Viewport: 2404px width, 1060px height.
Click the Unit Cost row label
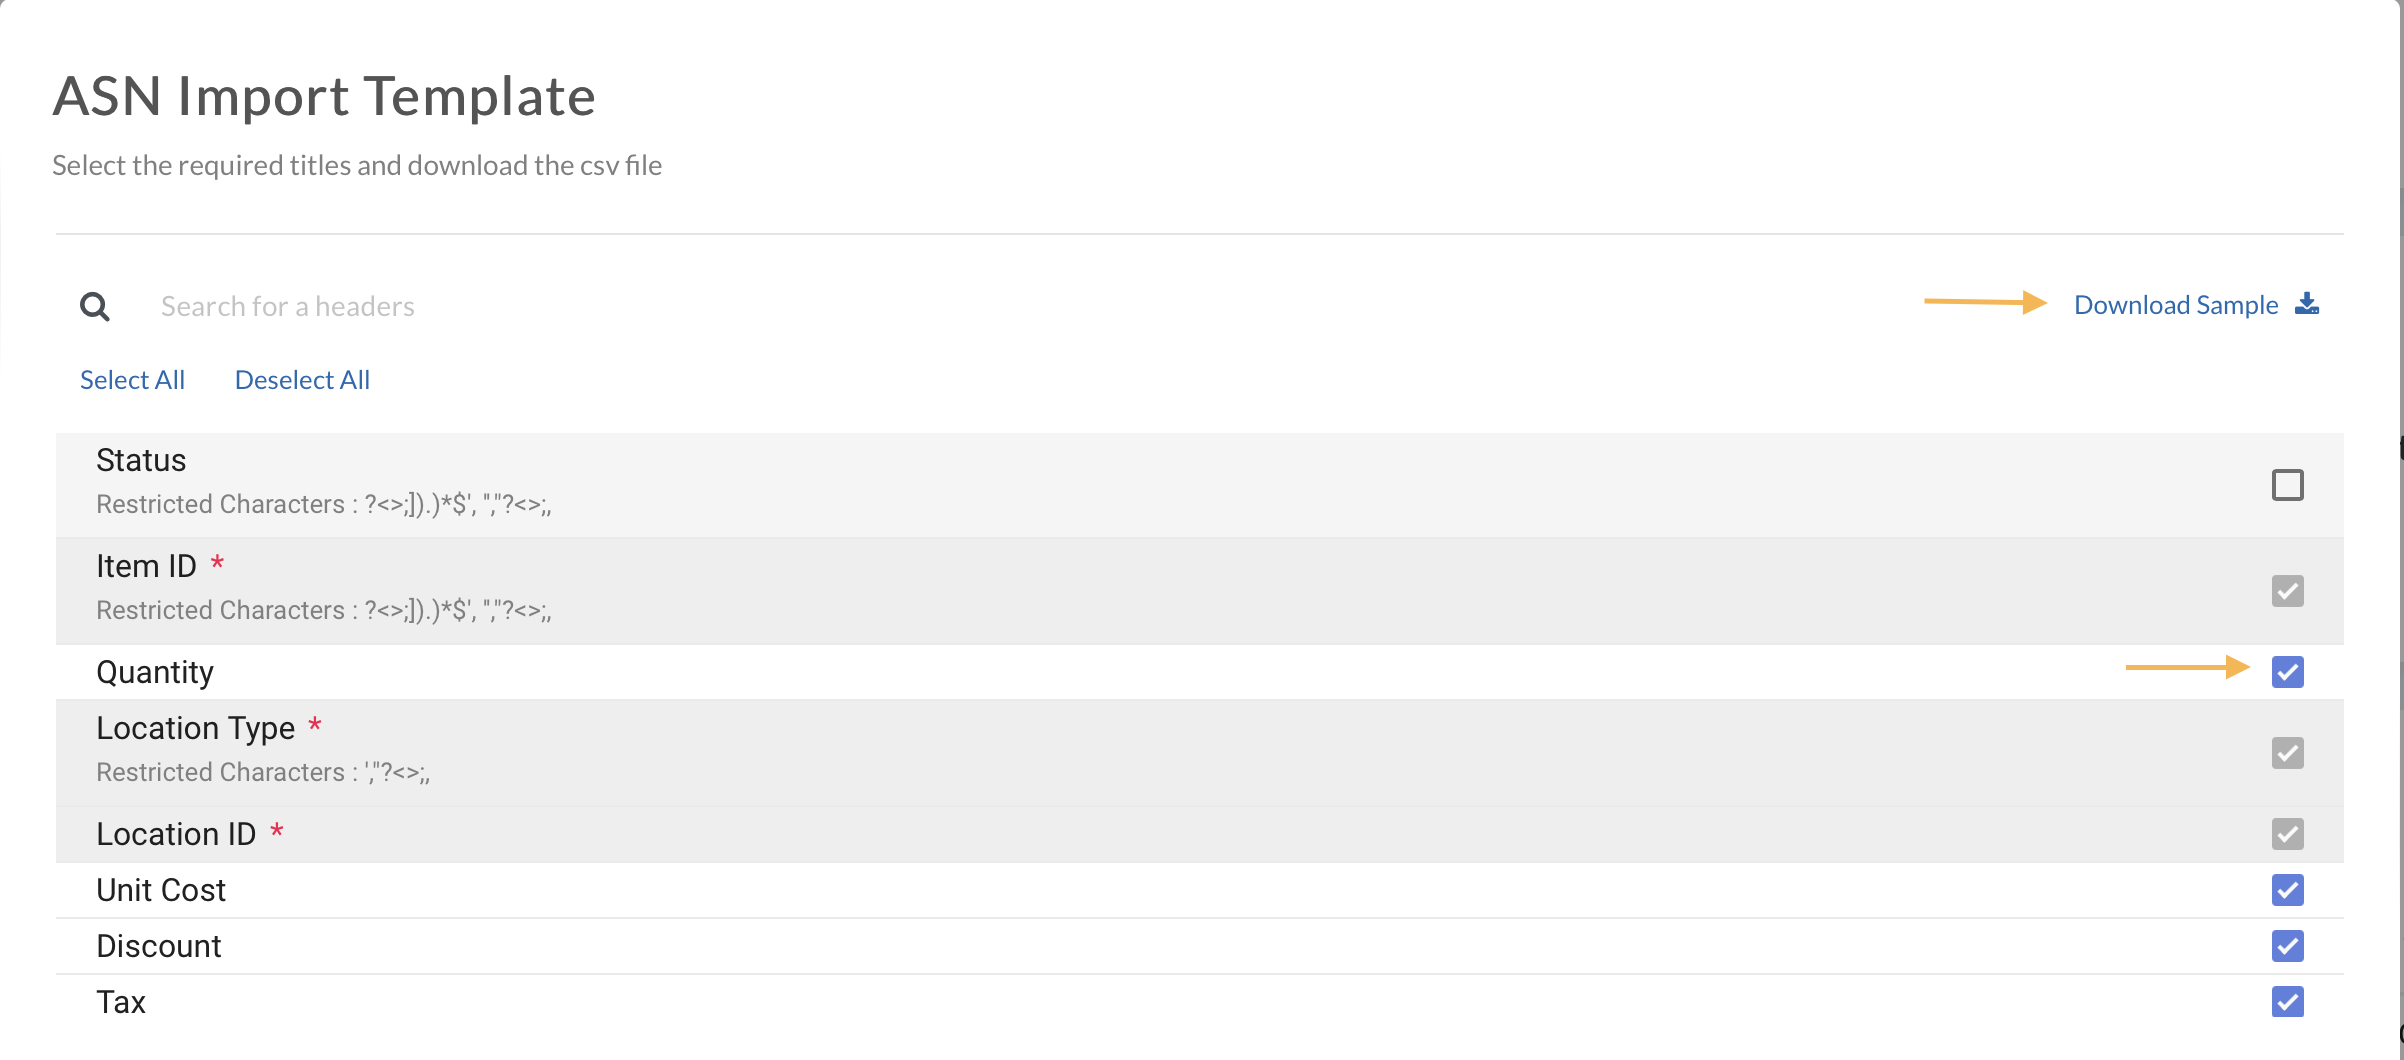click(x=161, y=890)
